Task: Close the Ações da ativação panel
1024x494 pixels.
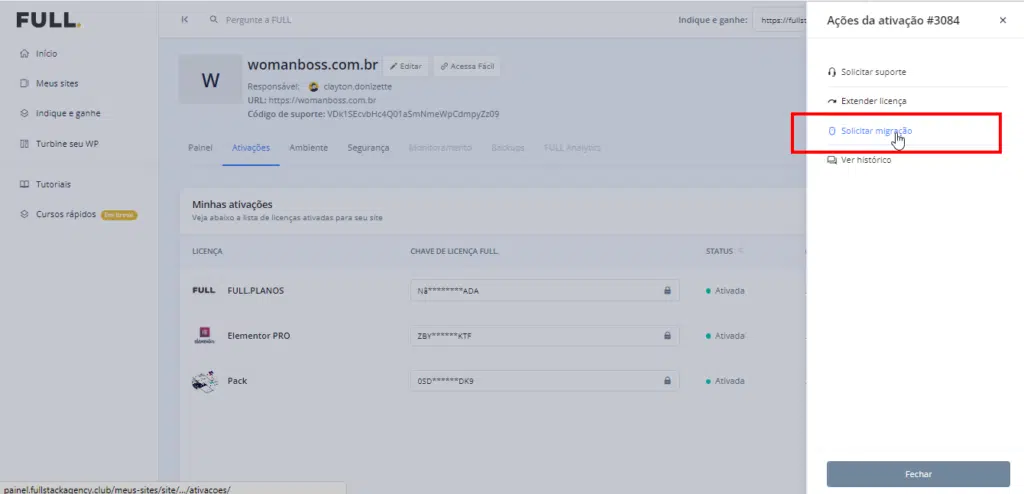Action: tap(1003, 20)
